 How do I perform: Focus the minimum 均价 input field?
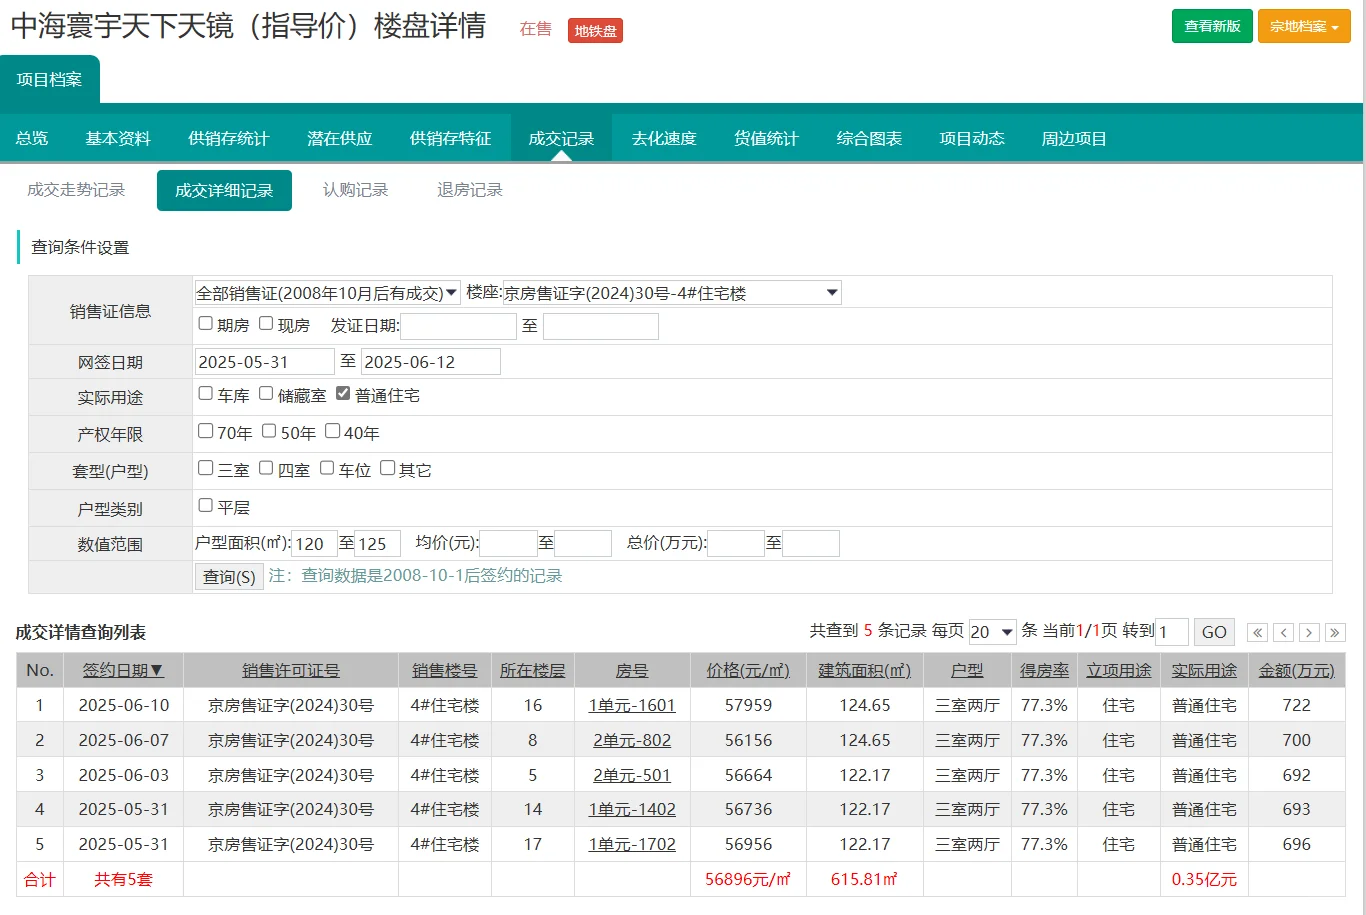(x=509, y=544)
